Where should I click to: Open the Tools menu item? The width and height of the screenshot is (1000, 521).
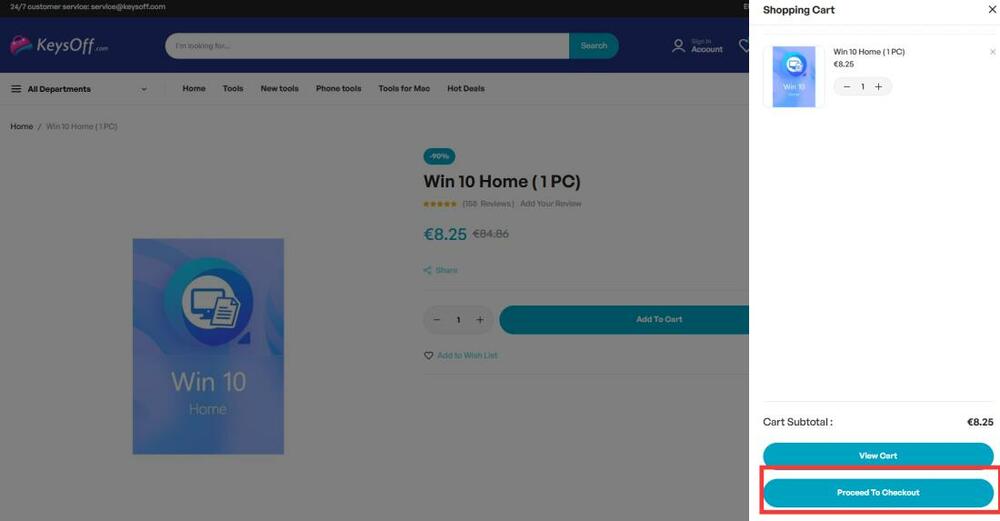pyautogui.click(x=233, y=89)
